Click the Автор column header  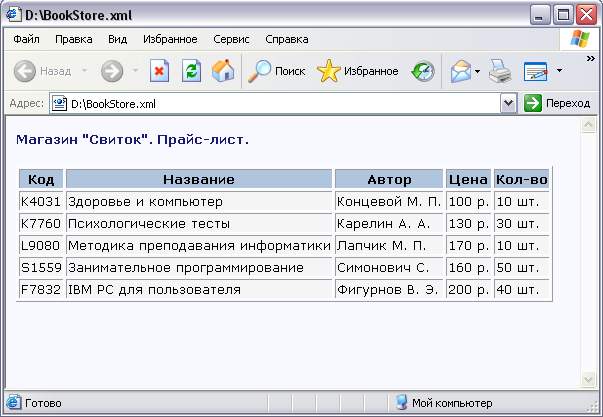pos(389,179)
